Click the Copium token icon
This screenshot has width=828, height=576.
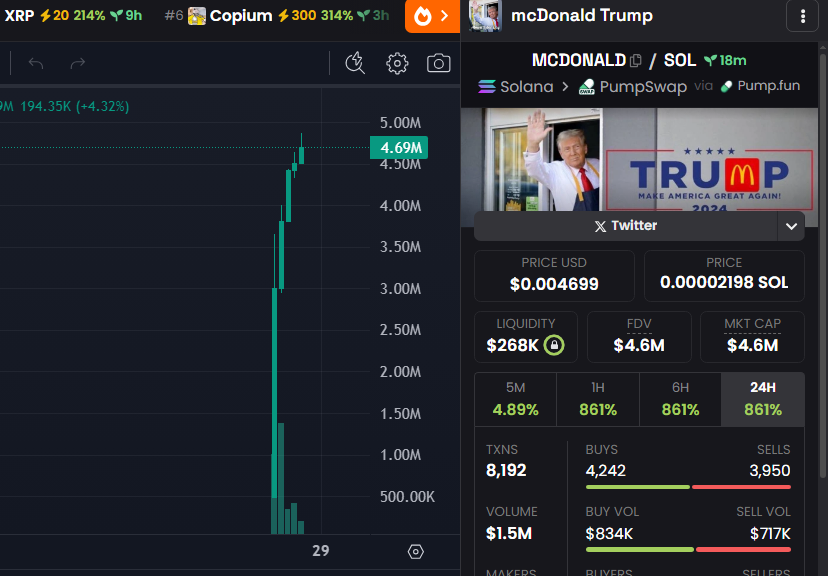coord(196,16)
